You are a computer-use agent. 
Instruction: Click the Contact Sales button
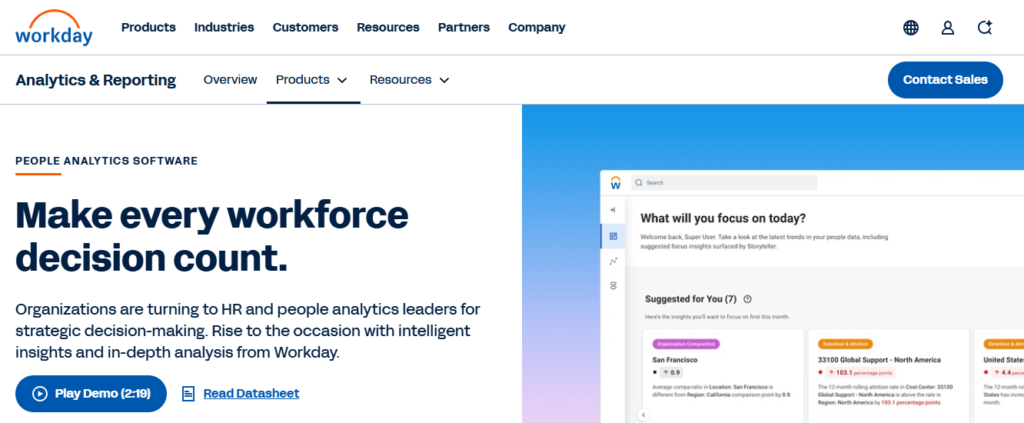(945, 80)
